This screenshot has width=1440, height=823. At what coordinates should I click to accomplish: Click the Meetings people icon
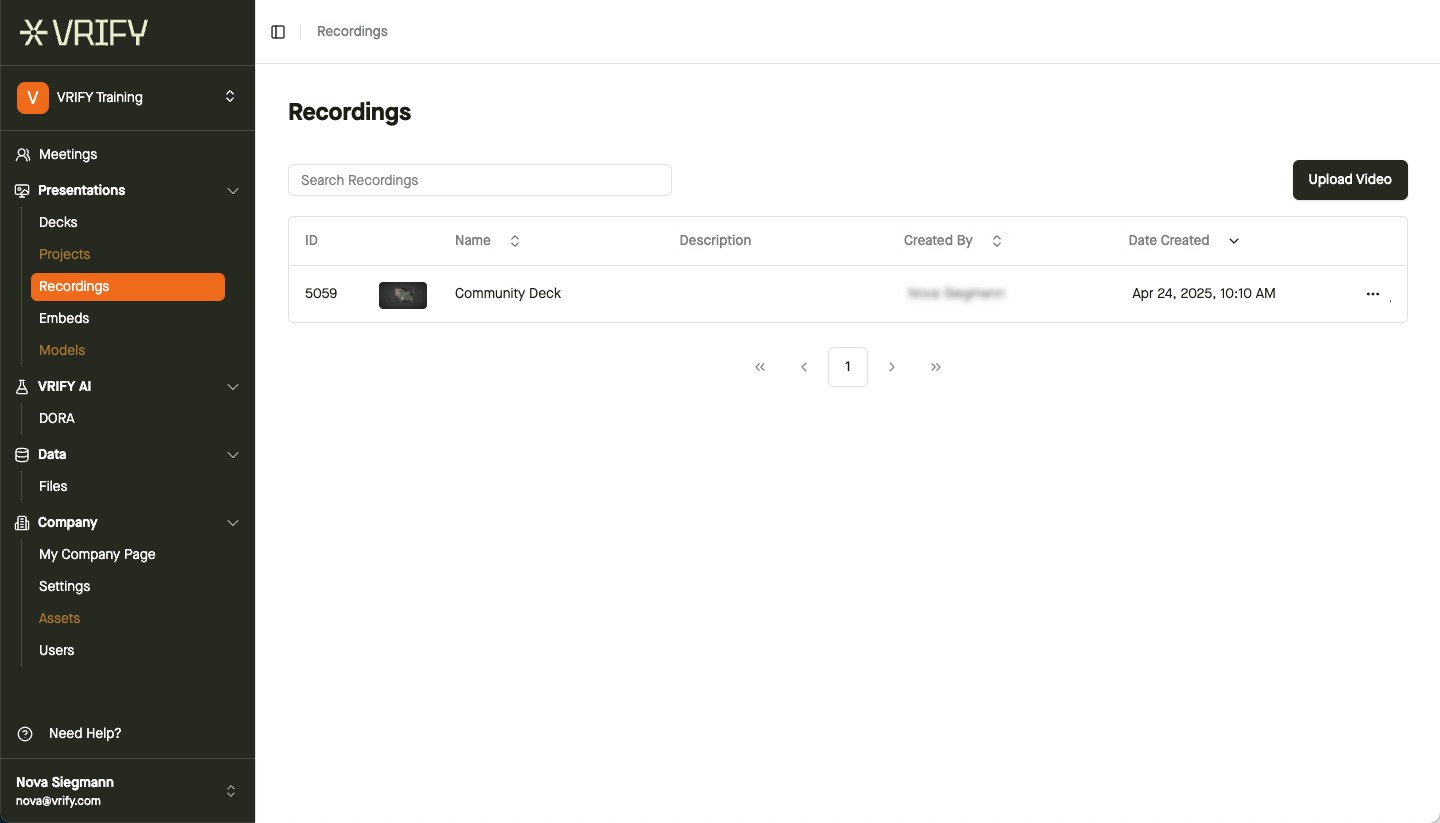point(23,155)
